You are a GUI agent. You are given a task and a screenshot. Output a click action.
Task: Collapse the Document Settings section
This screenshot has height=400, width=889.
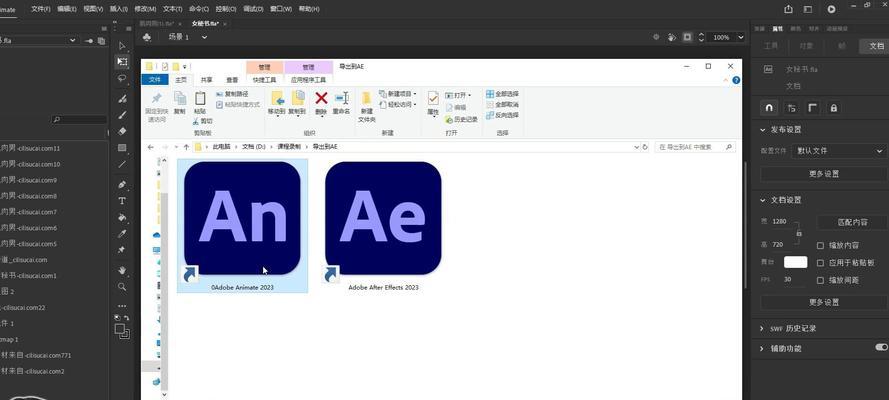pyautogui.click(x=763, y=200)
